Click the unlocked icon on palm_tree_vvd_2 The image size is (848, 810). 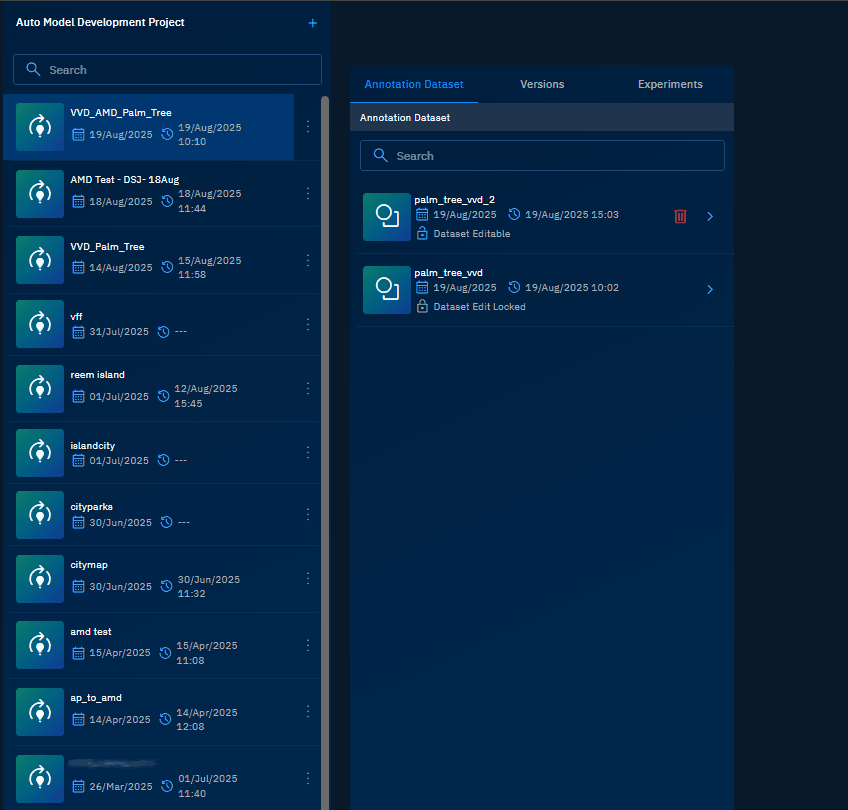coord(422,234)
